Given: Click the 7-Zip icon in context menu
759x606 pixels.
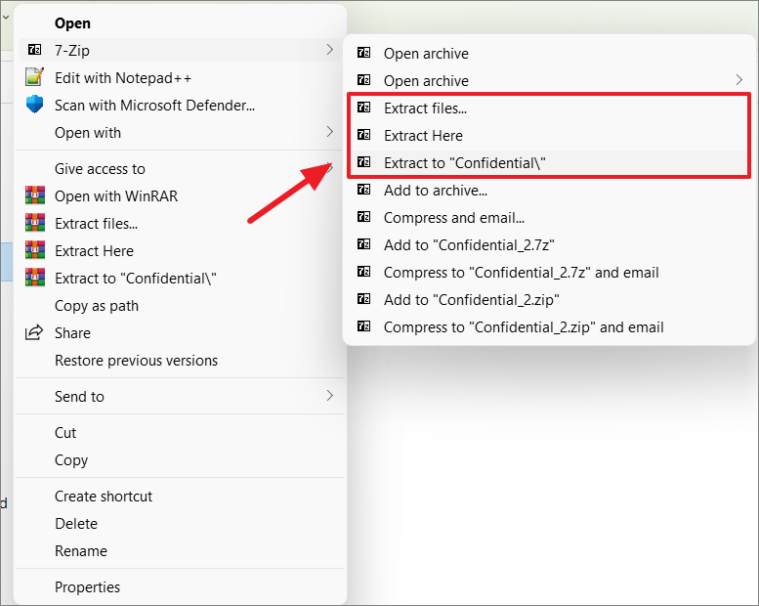Looking at the screenshot, I should point(34,50).
